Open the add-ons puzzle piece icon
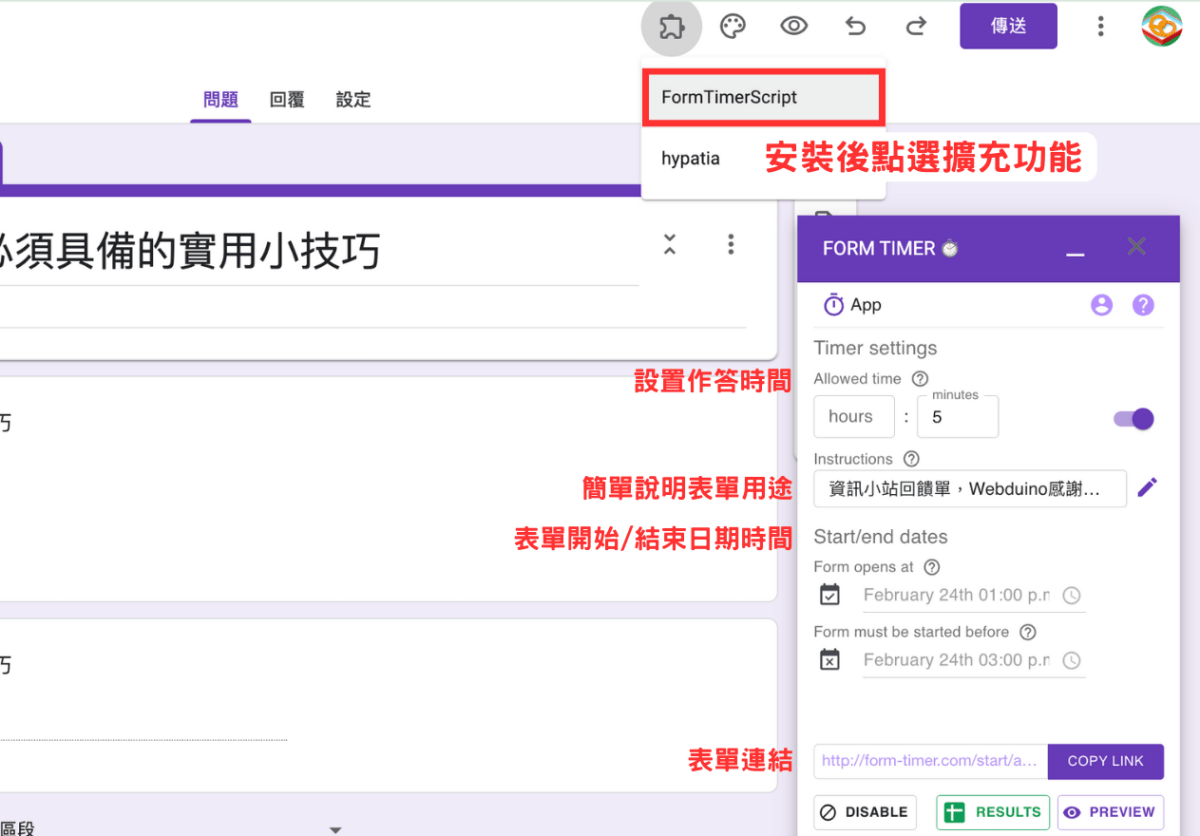The height and width of the screenshot is (836, 1200). point(671,26)
